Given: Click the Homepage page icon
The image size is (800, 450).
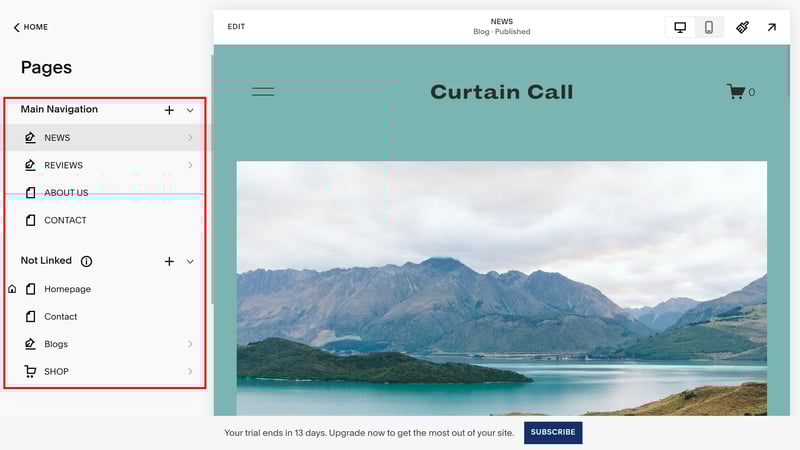Looking at the screenshot, I should pyautogui.click(x=31, y=289).
